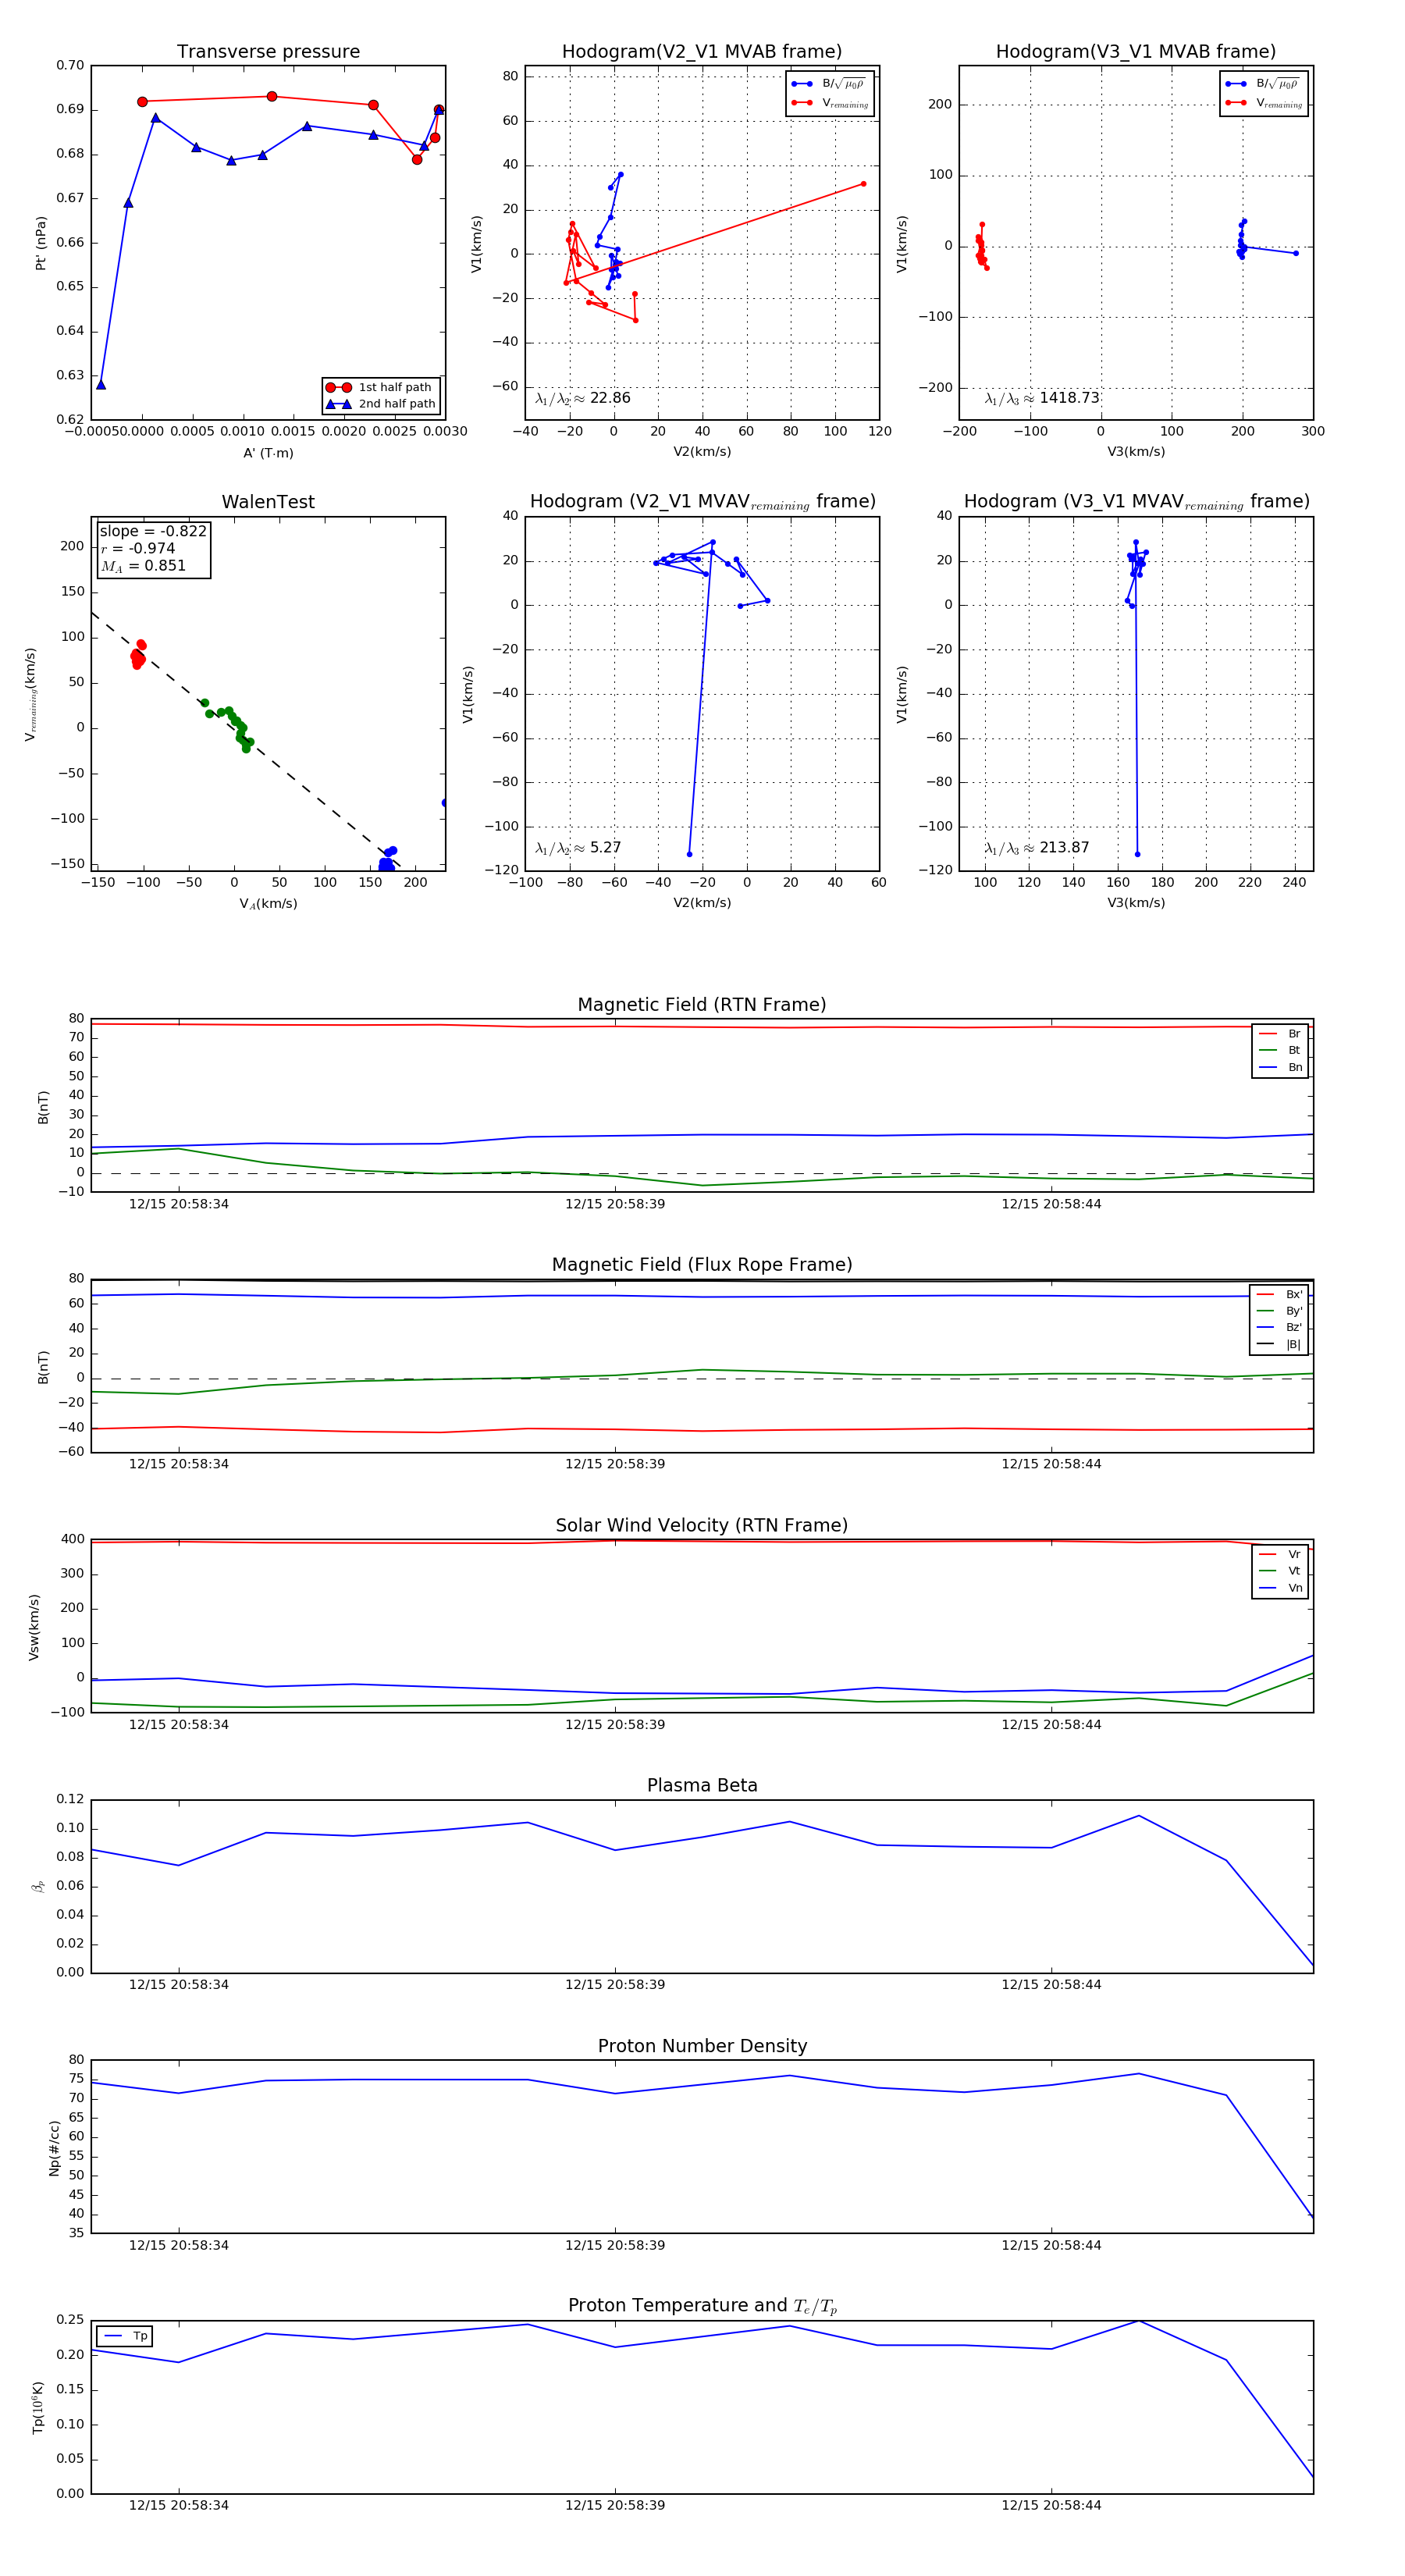Viewport: 1405px width, 2576px height.
Task: Select the "Vn" legend entry
Action: pos(1280,1588)
